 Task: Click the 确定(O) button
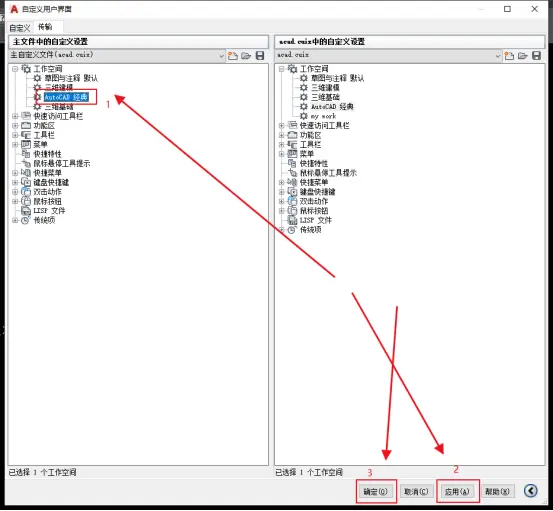[376, 491]
